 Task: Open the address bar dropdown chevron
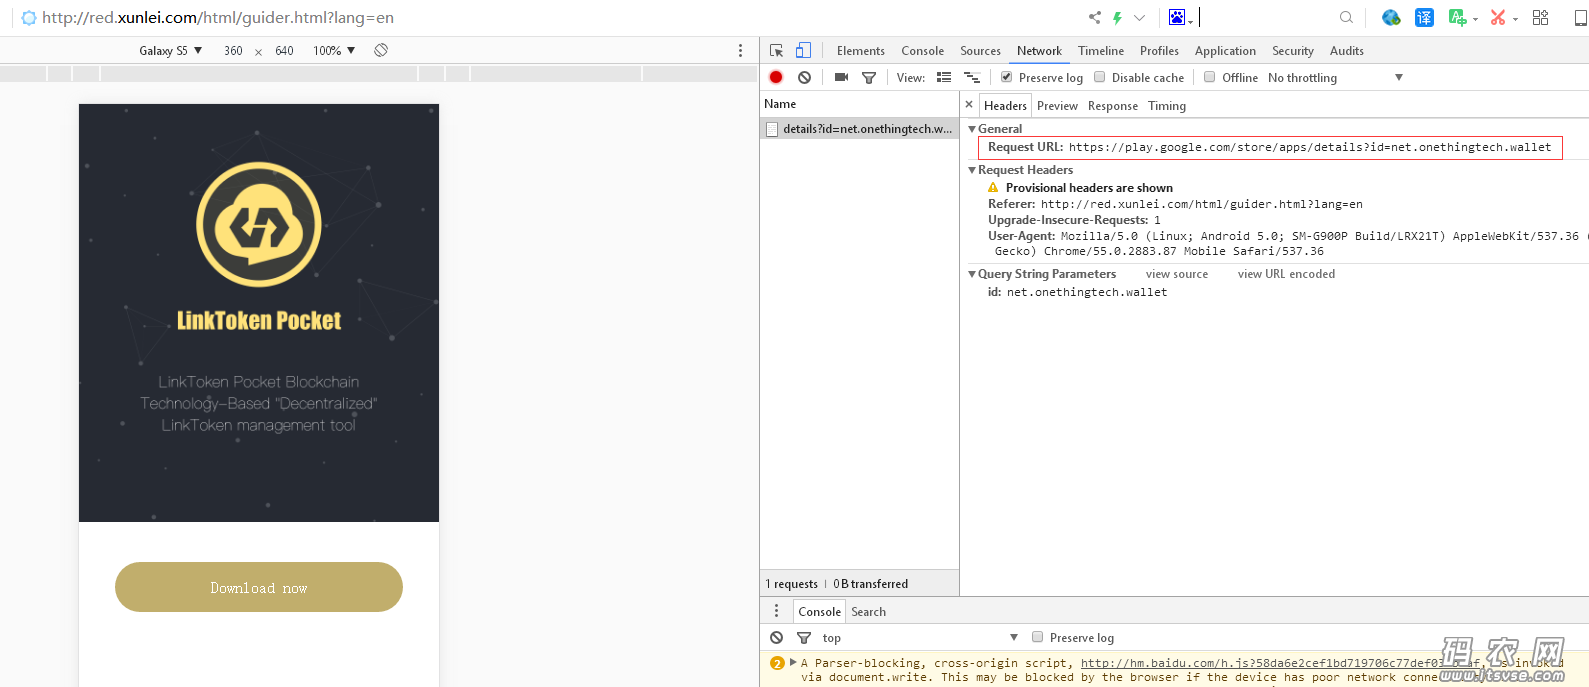click(x=1139, y=17)
